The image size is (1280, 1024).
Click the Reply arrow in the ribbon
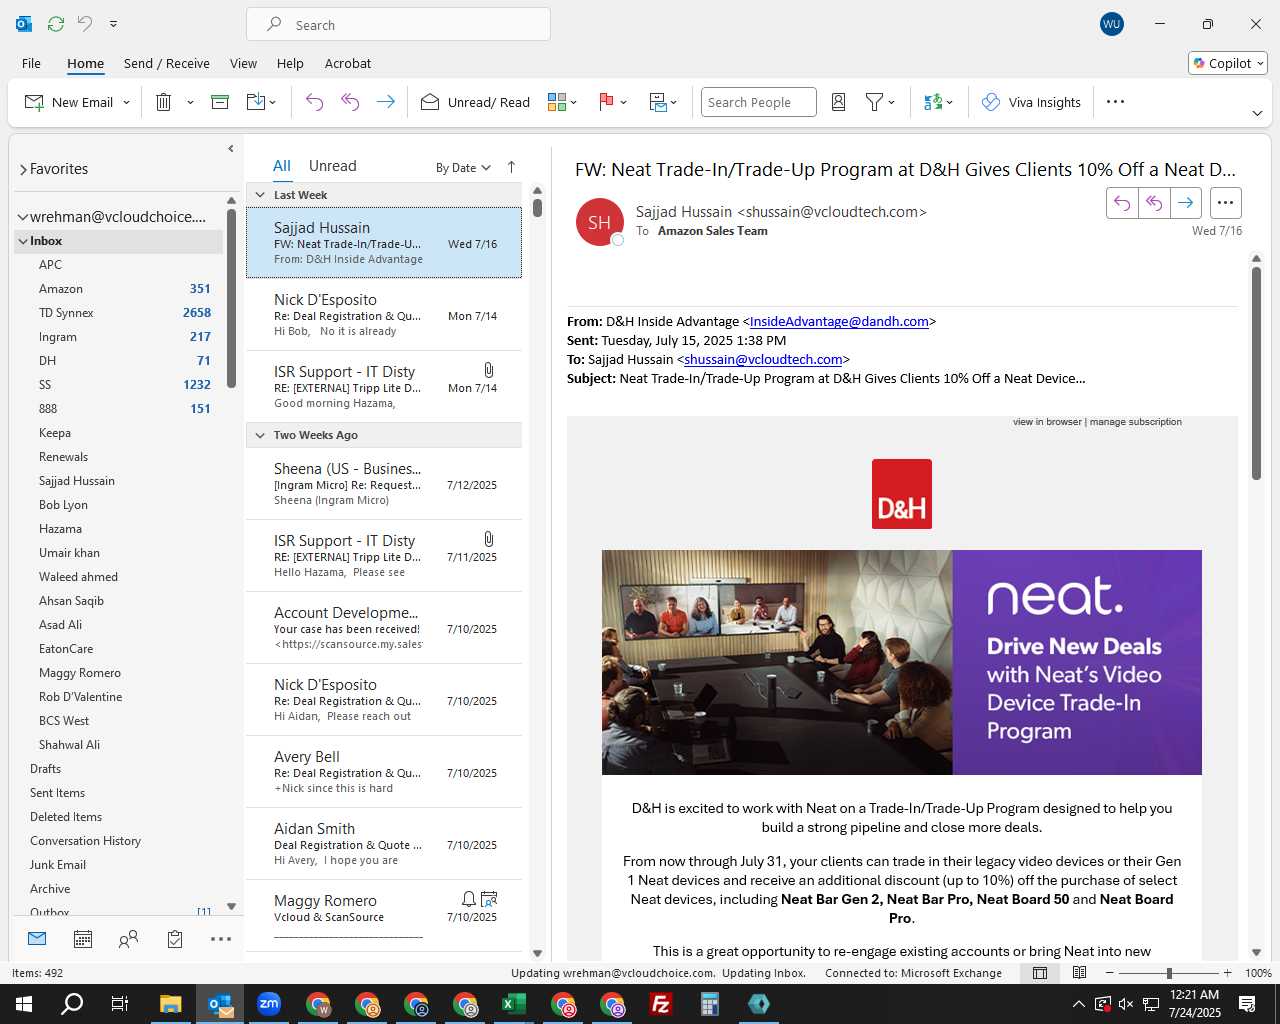coord(314,102)
